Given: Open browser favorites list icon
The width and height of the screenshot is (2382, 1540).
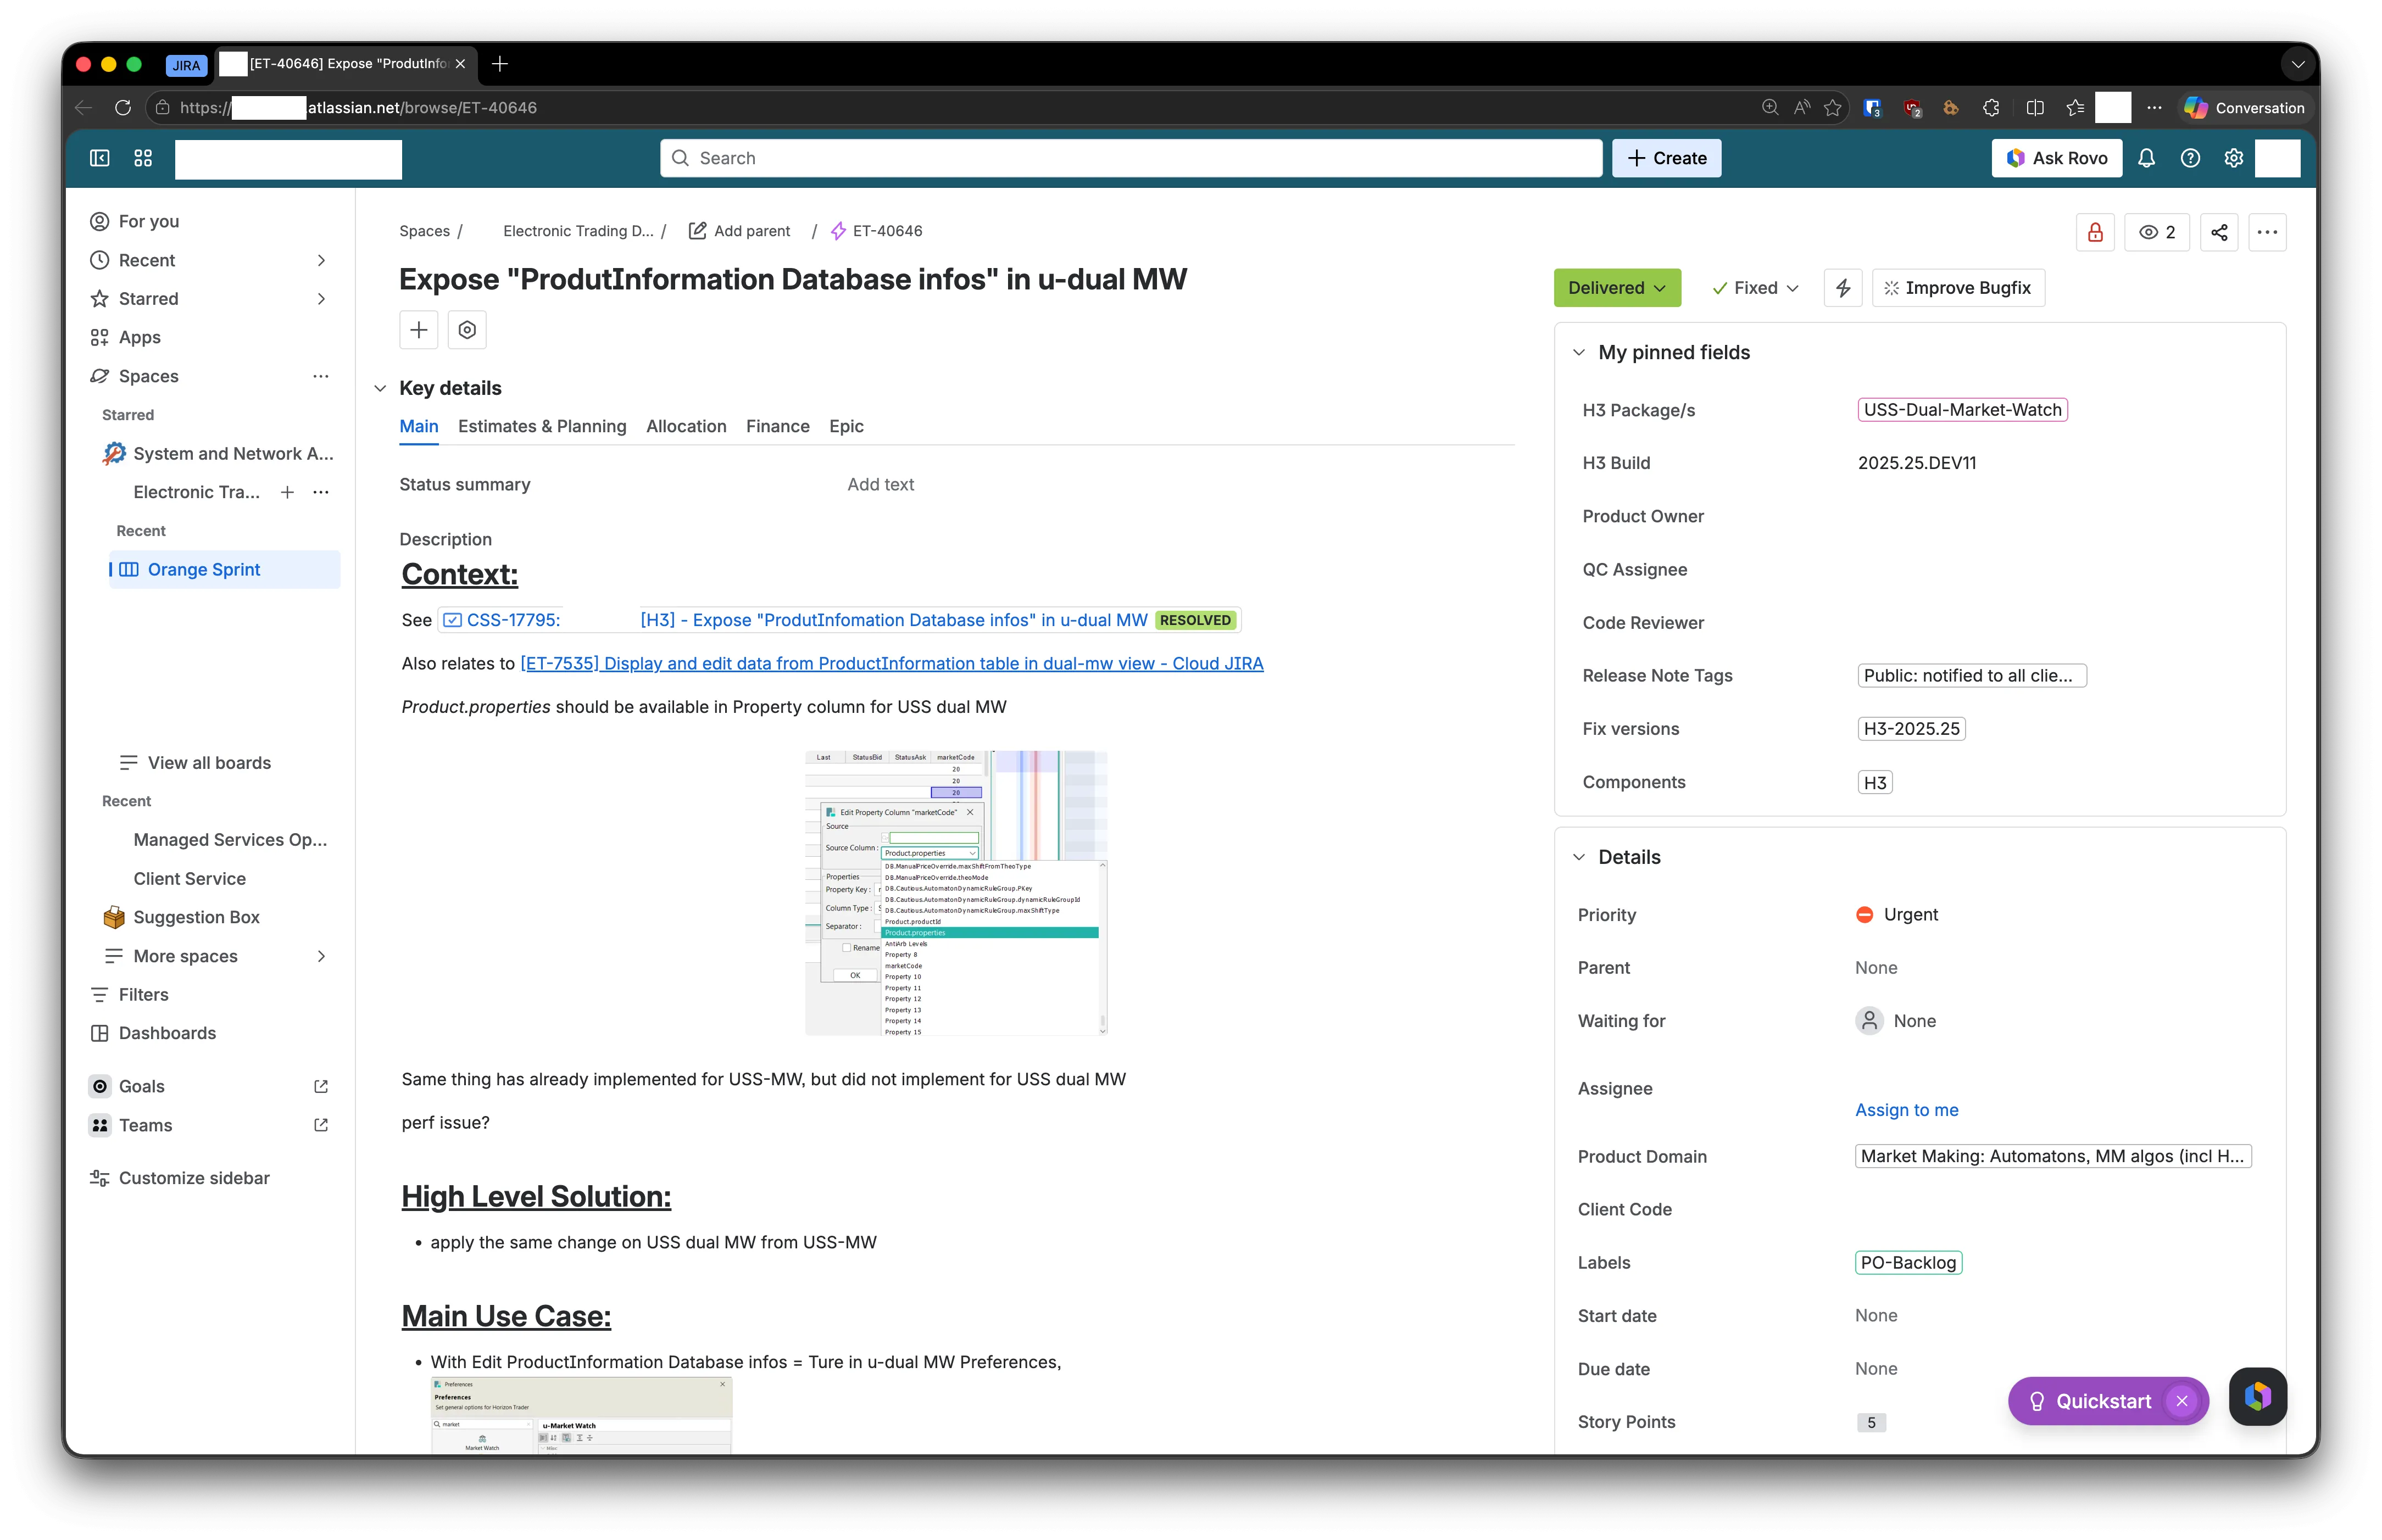Looking at the screenshot, I should pos(2075,107).
